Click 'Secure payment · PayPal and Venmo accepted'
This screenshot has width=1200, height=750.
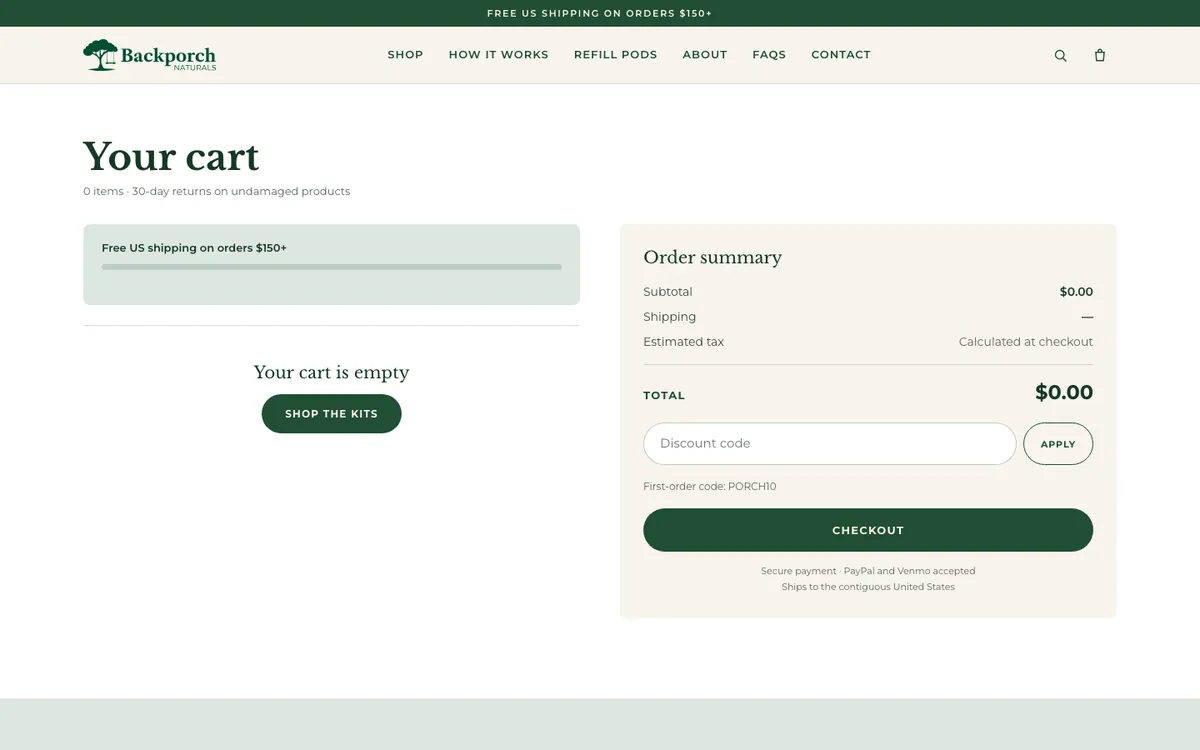tap(868, 571)
